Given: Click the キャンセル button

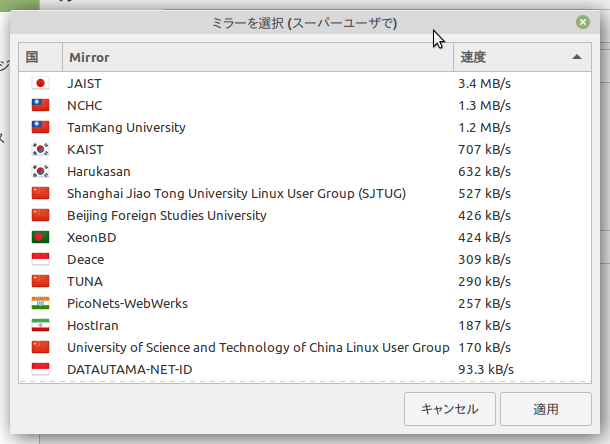Looking at the screenshot, I should 450,409.
